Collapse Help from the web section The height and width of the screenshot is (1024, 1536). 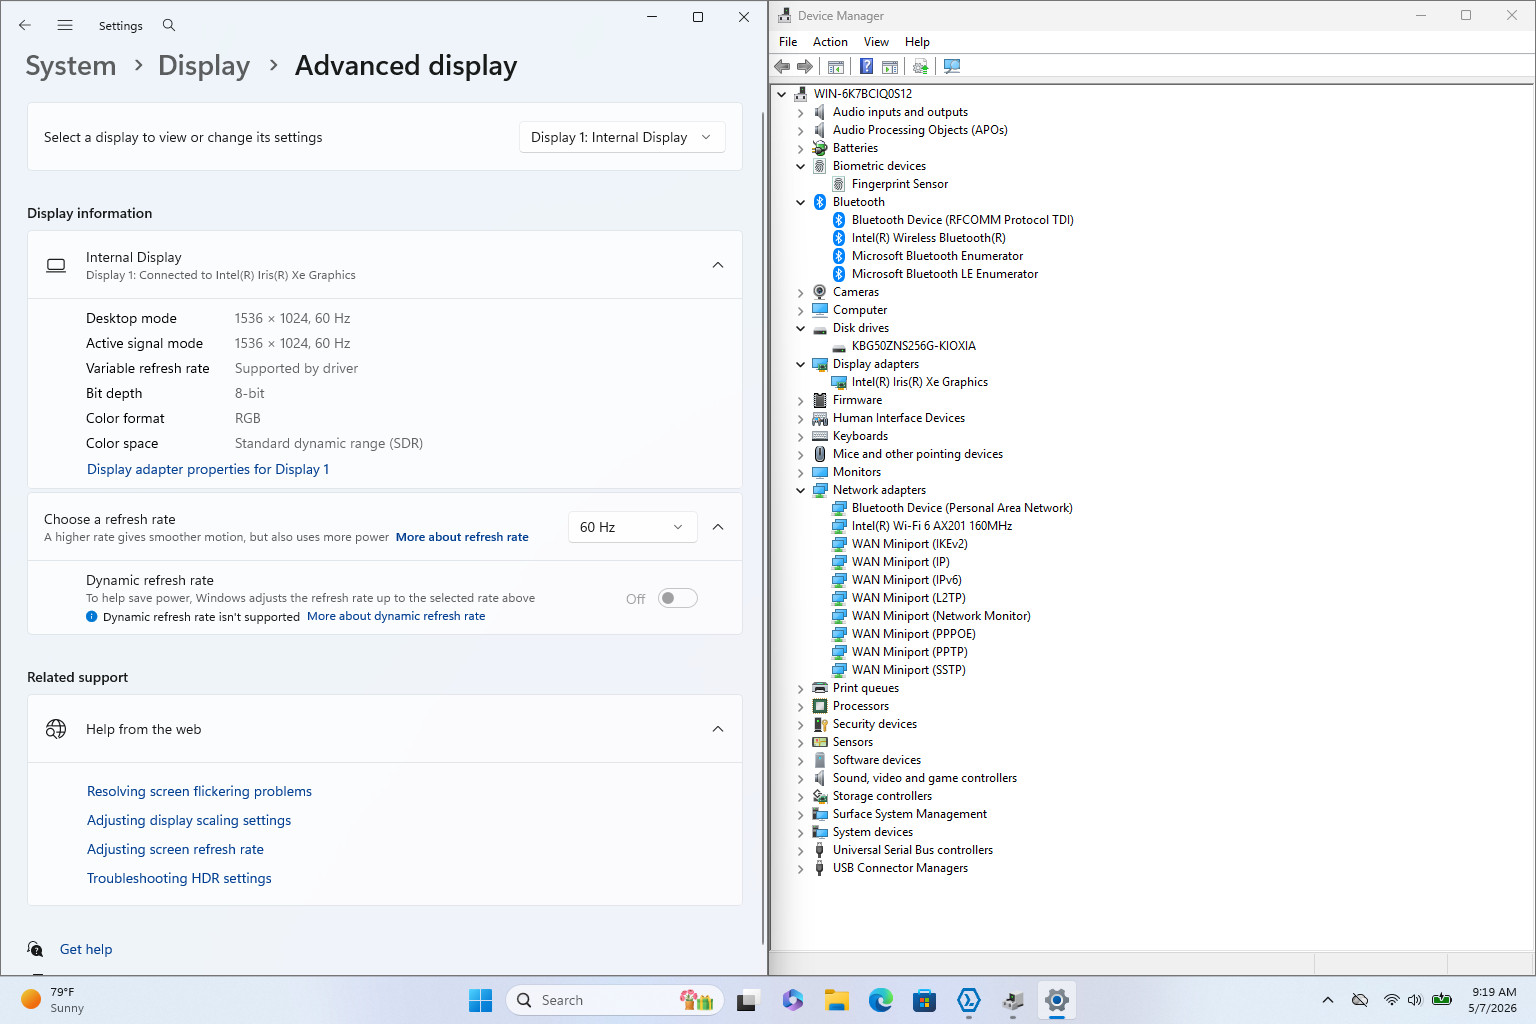pyautogui.click(x=718, y=729)
